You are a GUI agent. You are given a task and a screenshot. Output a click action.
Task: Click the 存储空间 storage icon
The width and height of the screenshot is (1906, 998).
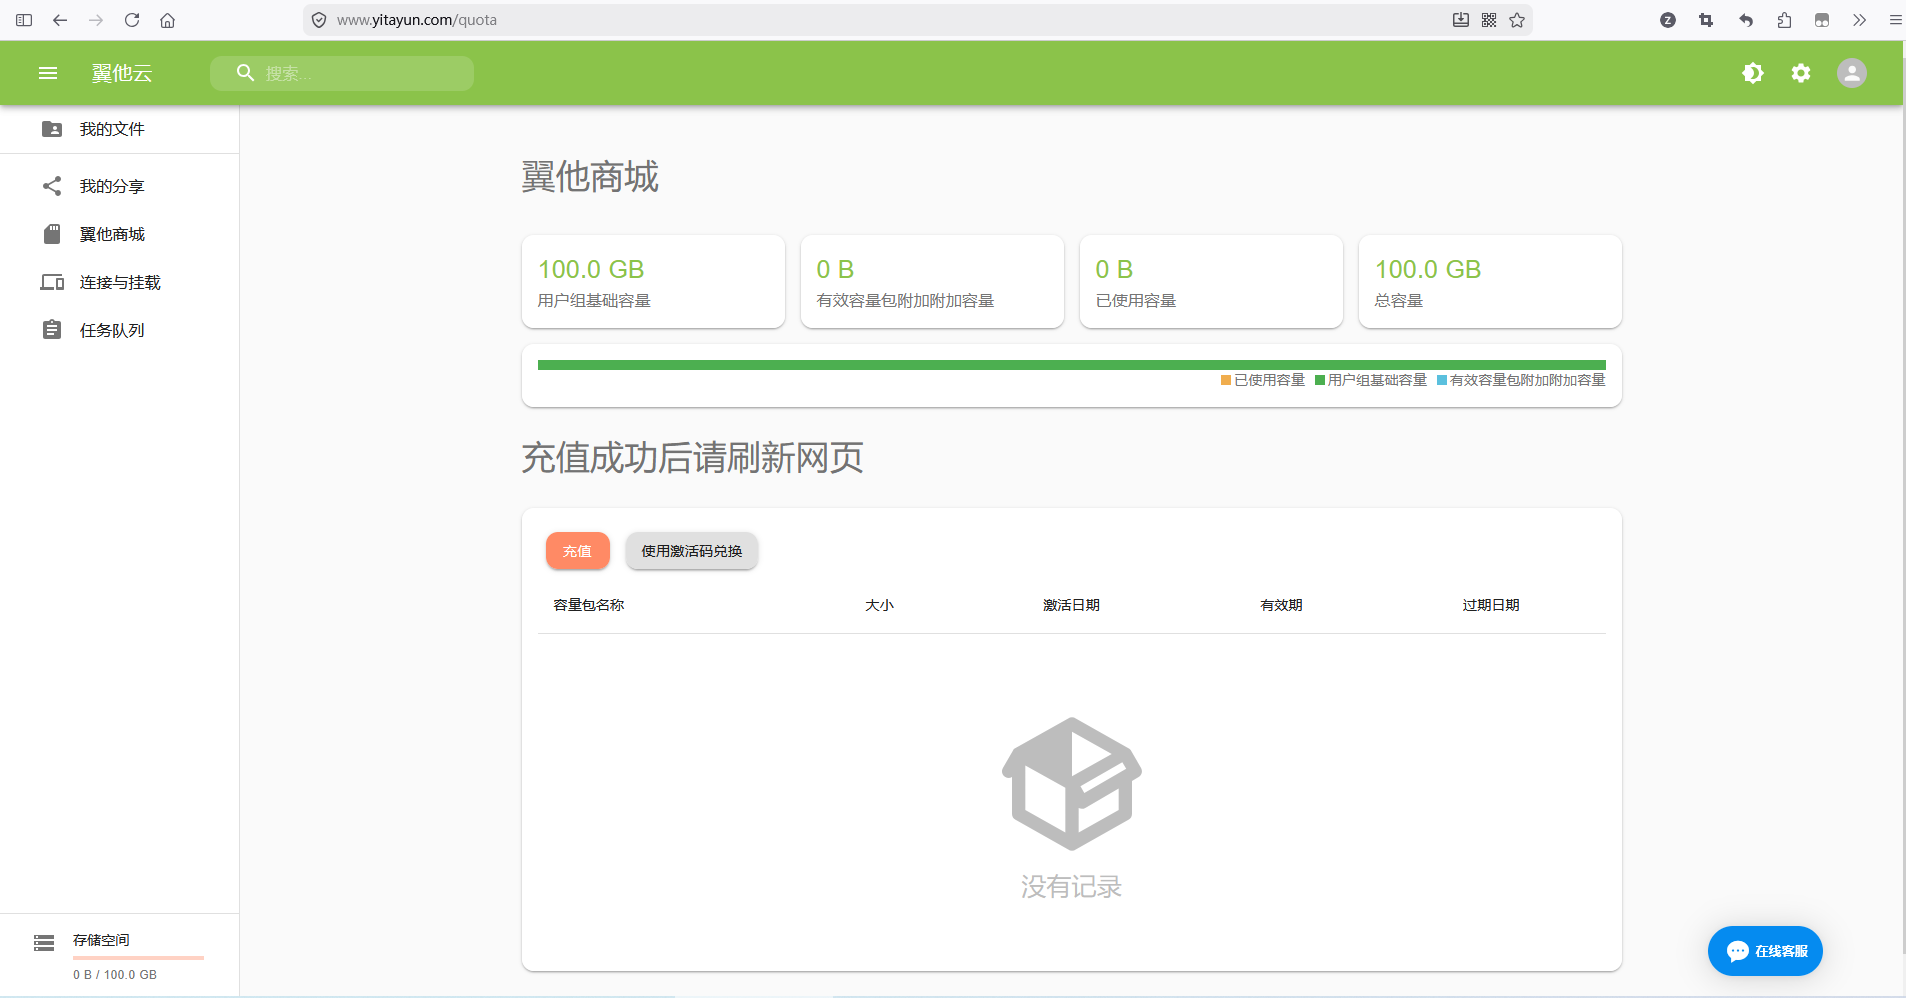coord(44,943)
